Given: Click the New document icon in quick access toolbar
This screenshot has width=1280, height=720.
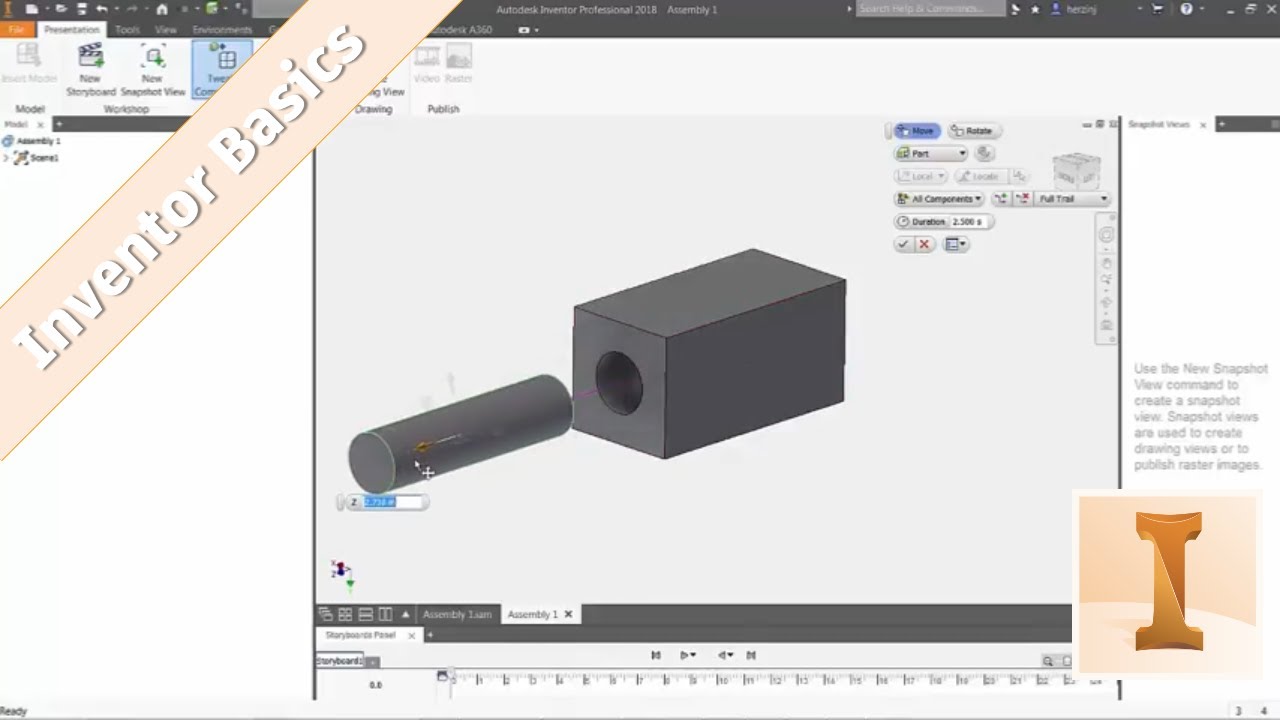Looking at the screenshot, I should [x=32, y=9].
